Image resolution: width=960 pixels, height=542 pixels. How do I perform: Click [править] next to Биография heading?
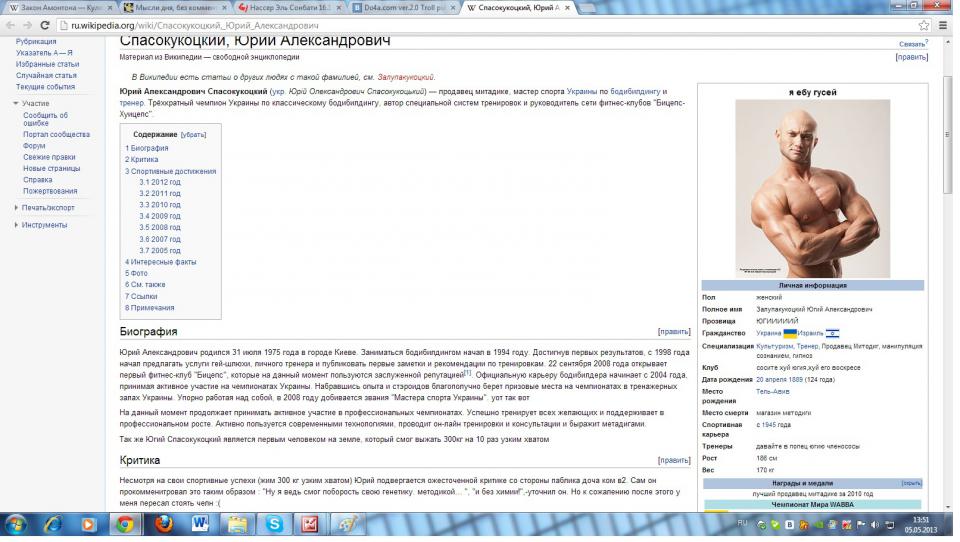coord(673,331)
